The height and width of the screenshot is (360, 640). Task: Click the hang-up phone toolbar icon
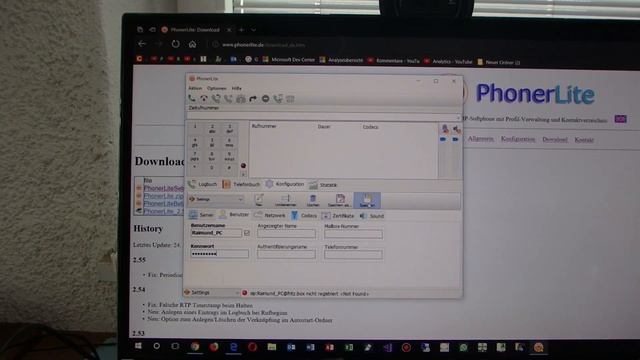pos(204,98)
